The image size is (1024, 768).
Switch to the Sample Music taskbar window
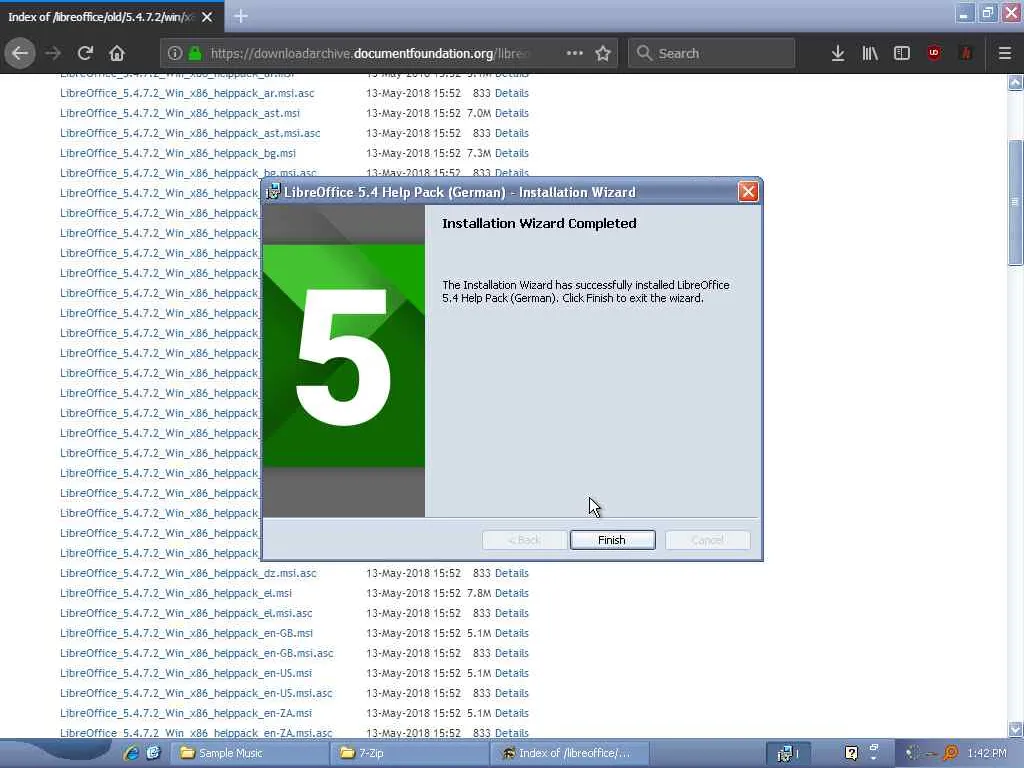(x=249, y=753)
